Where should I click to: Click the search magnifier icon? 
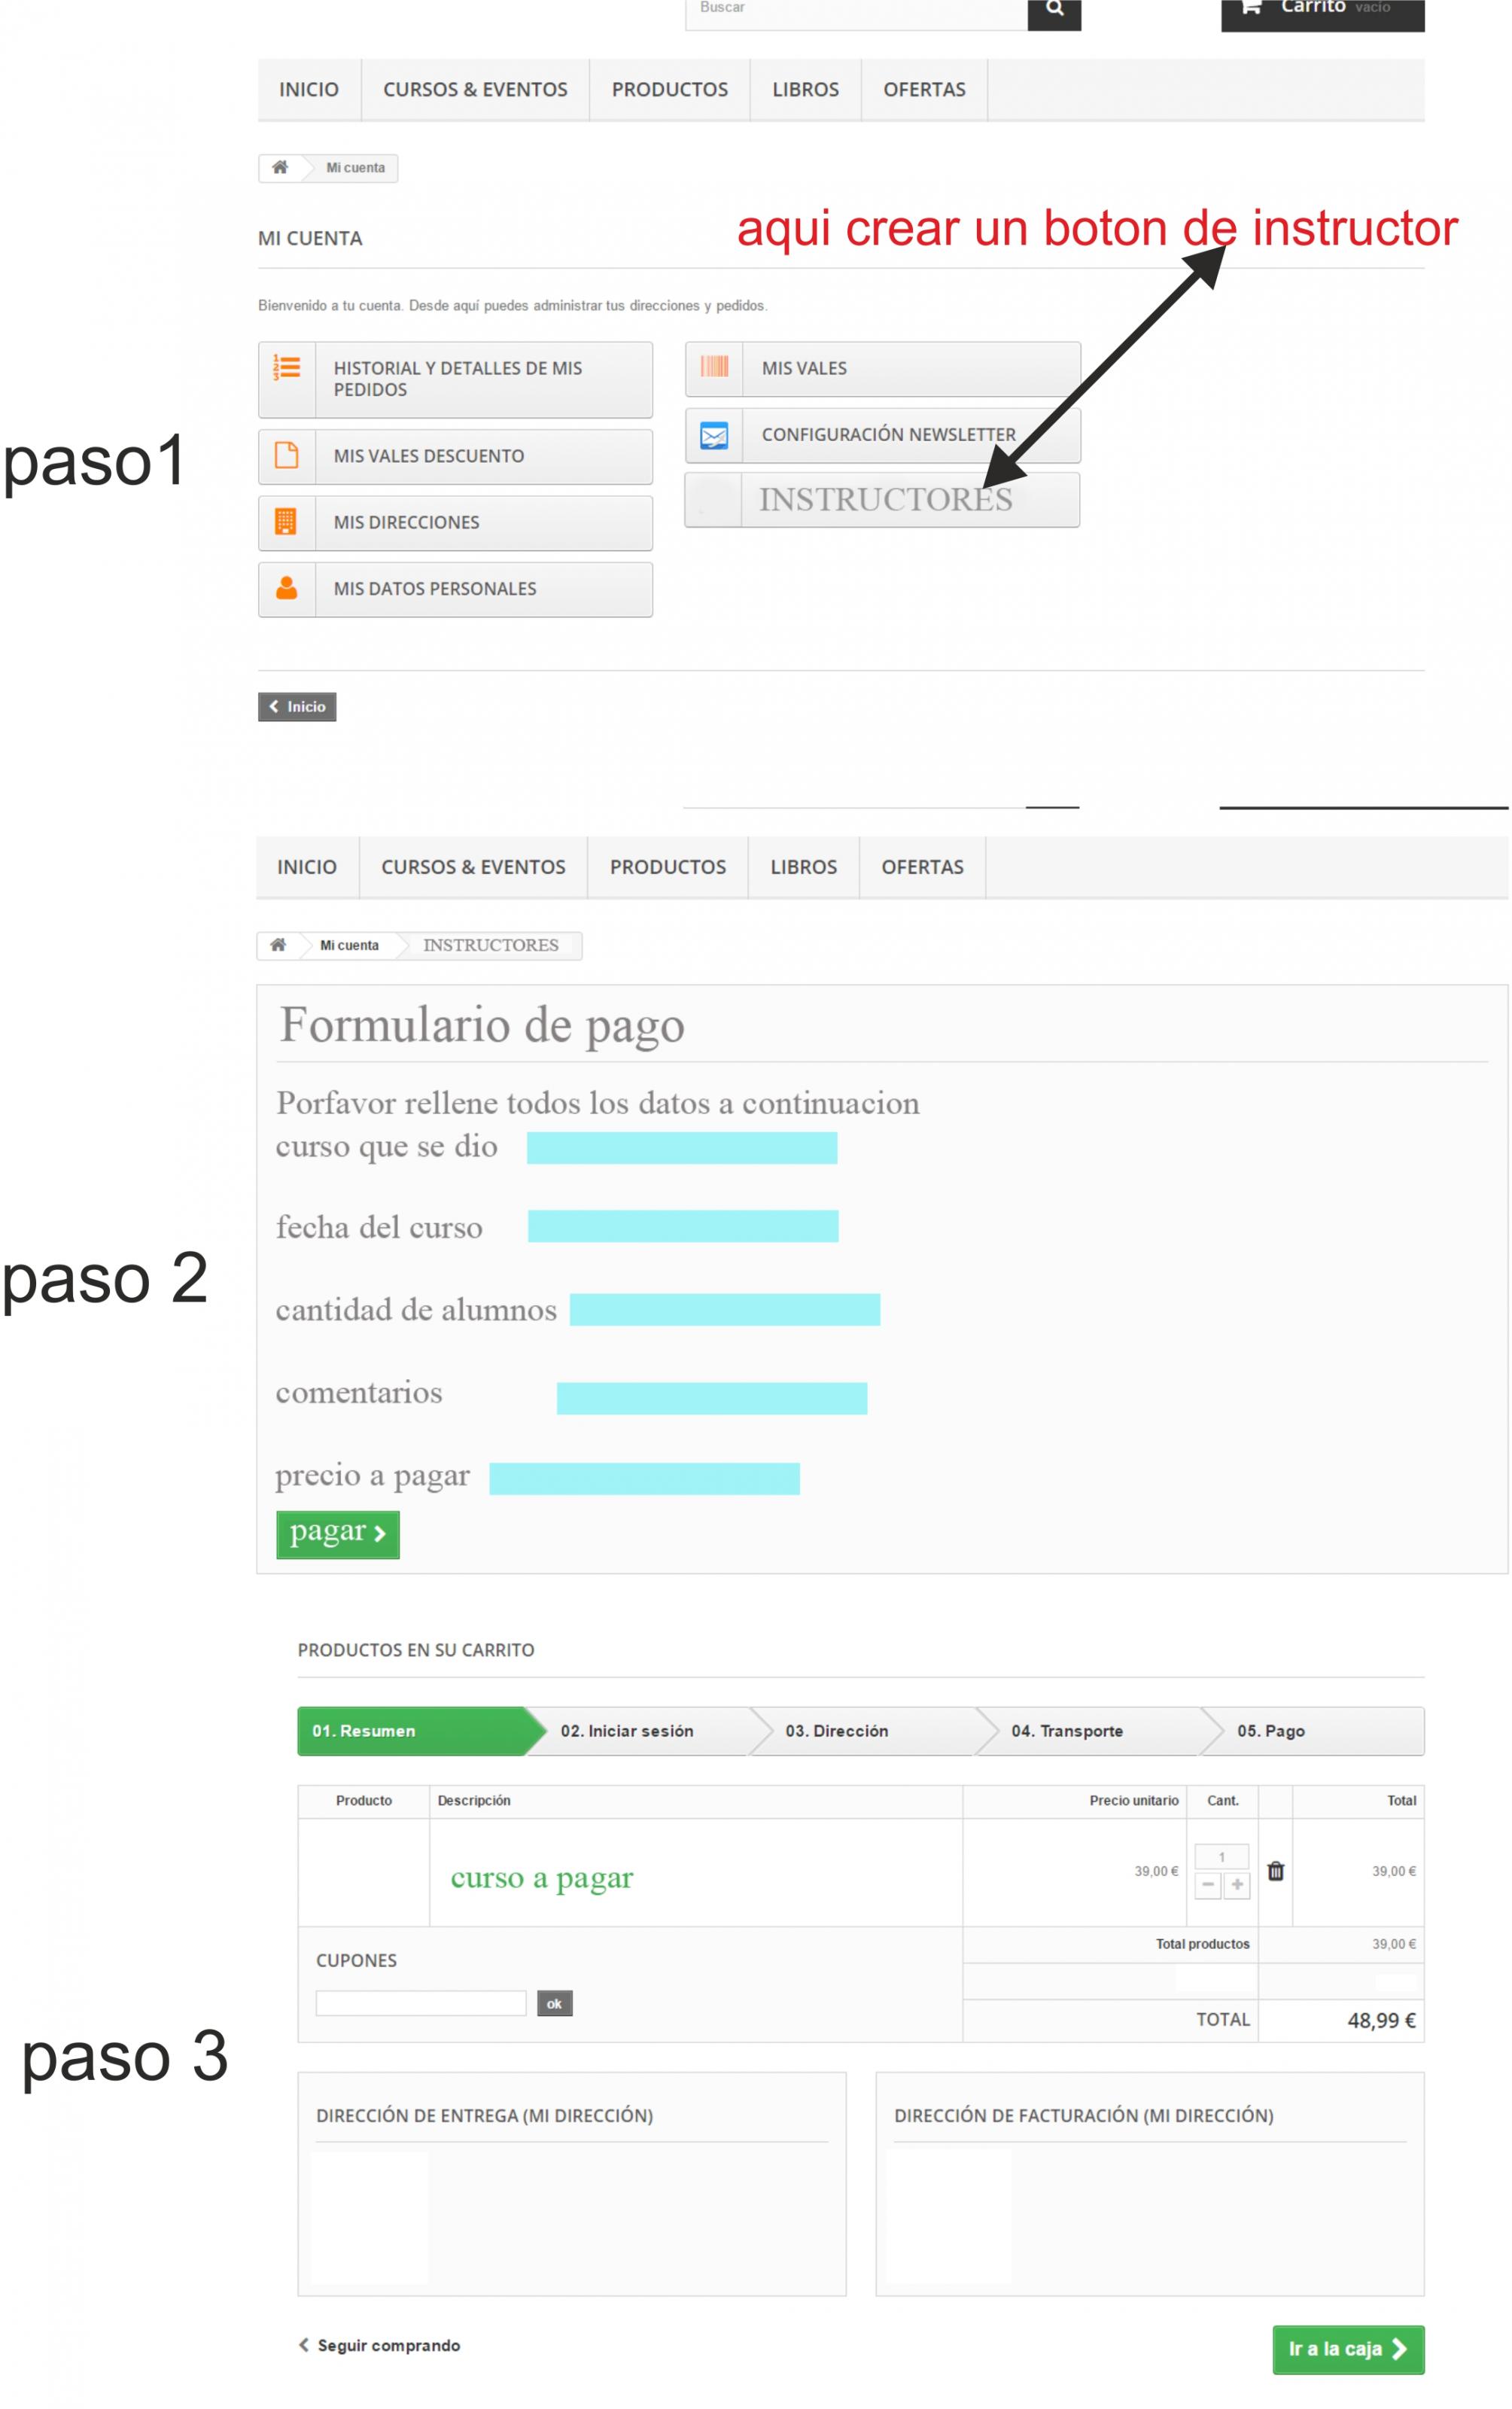pos(1054,10)
